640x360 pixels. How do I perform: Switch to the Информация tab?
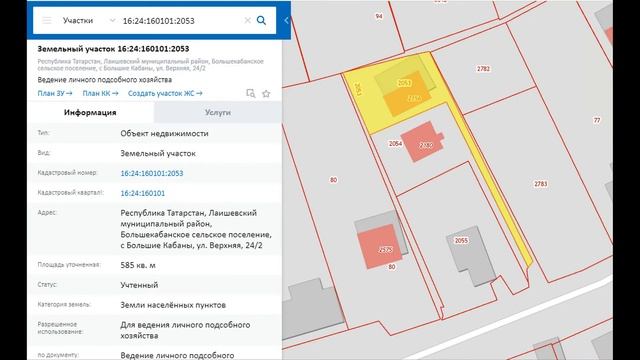90,112
